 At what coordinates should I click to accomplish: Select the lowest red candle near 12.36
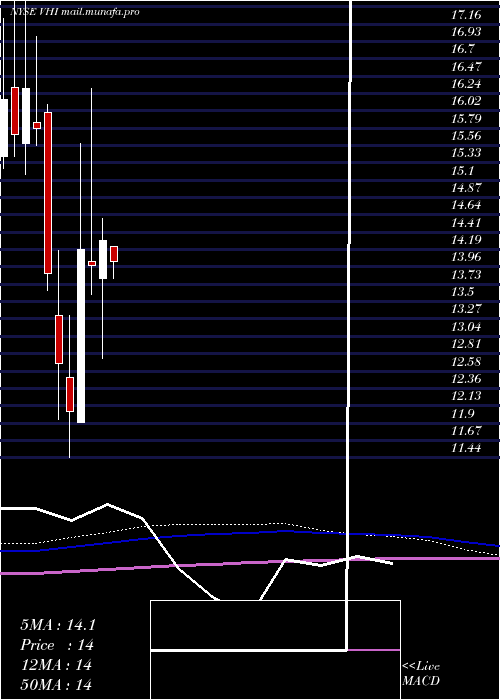[70, 394]
